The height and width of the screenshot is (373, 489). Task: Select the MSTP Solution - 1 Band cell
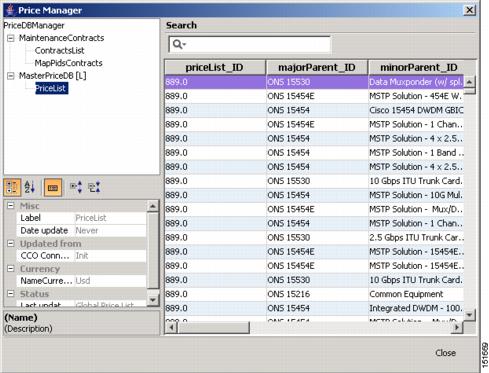point(416,153)
